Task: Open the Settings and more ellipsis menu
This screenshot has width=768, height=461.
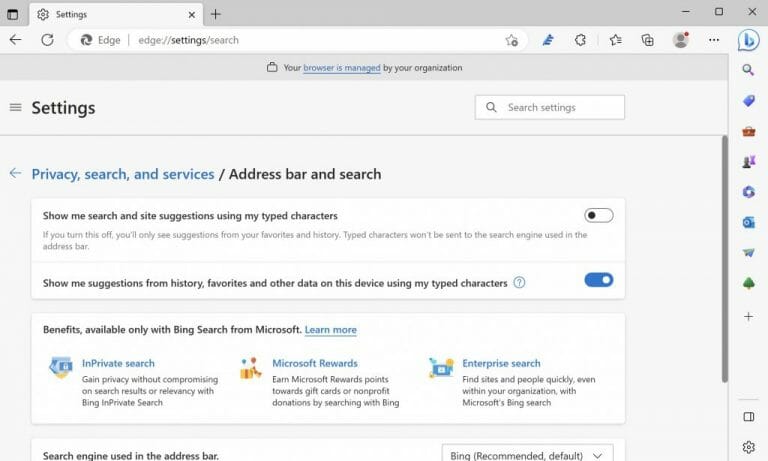Action: pos(714,40)
